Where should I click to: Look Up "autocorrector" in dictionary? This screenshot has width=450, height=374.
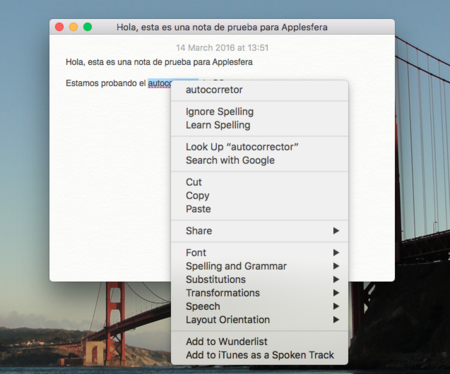tap(259, 147)
